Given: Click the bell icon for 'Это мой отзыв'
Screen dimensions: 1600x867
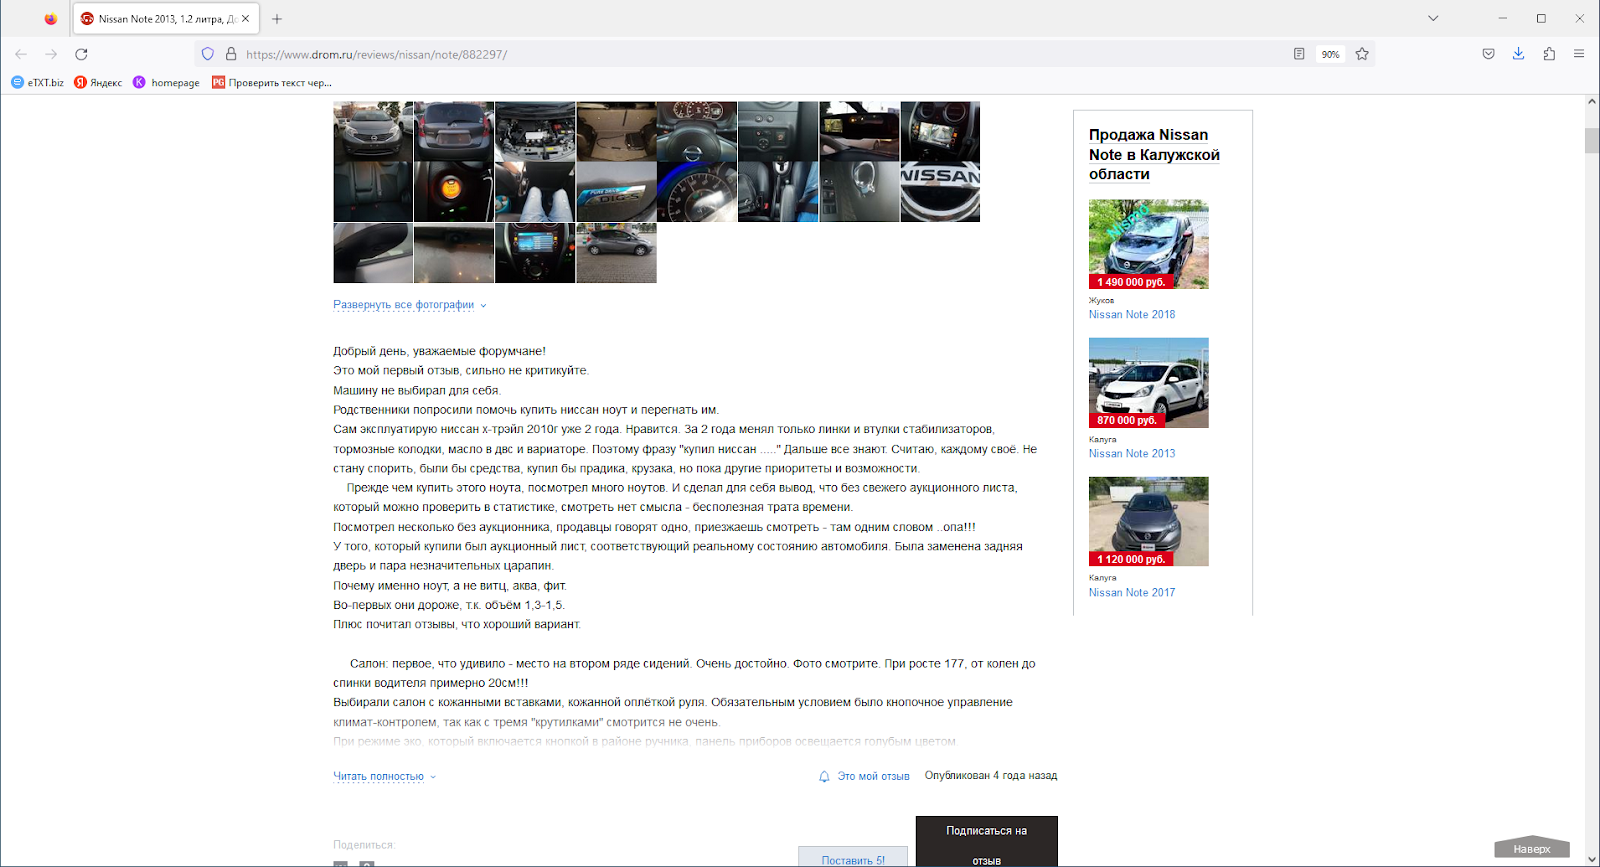Looking at the screenshot, I should pyautogui.click(x=824, y=777).
